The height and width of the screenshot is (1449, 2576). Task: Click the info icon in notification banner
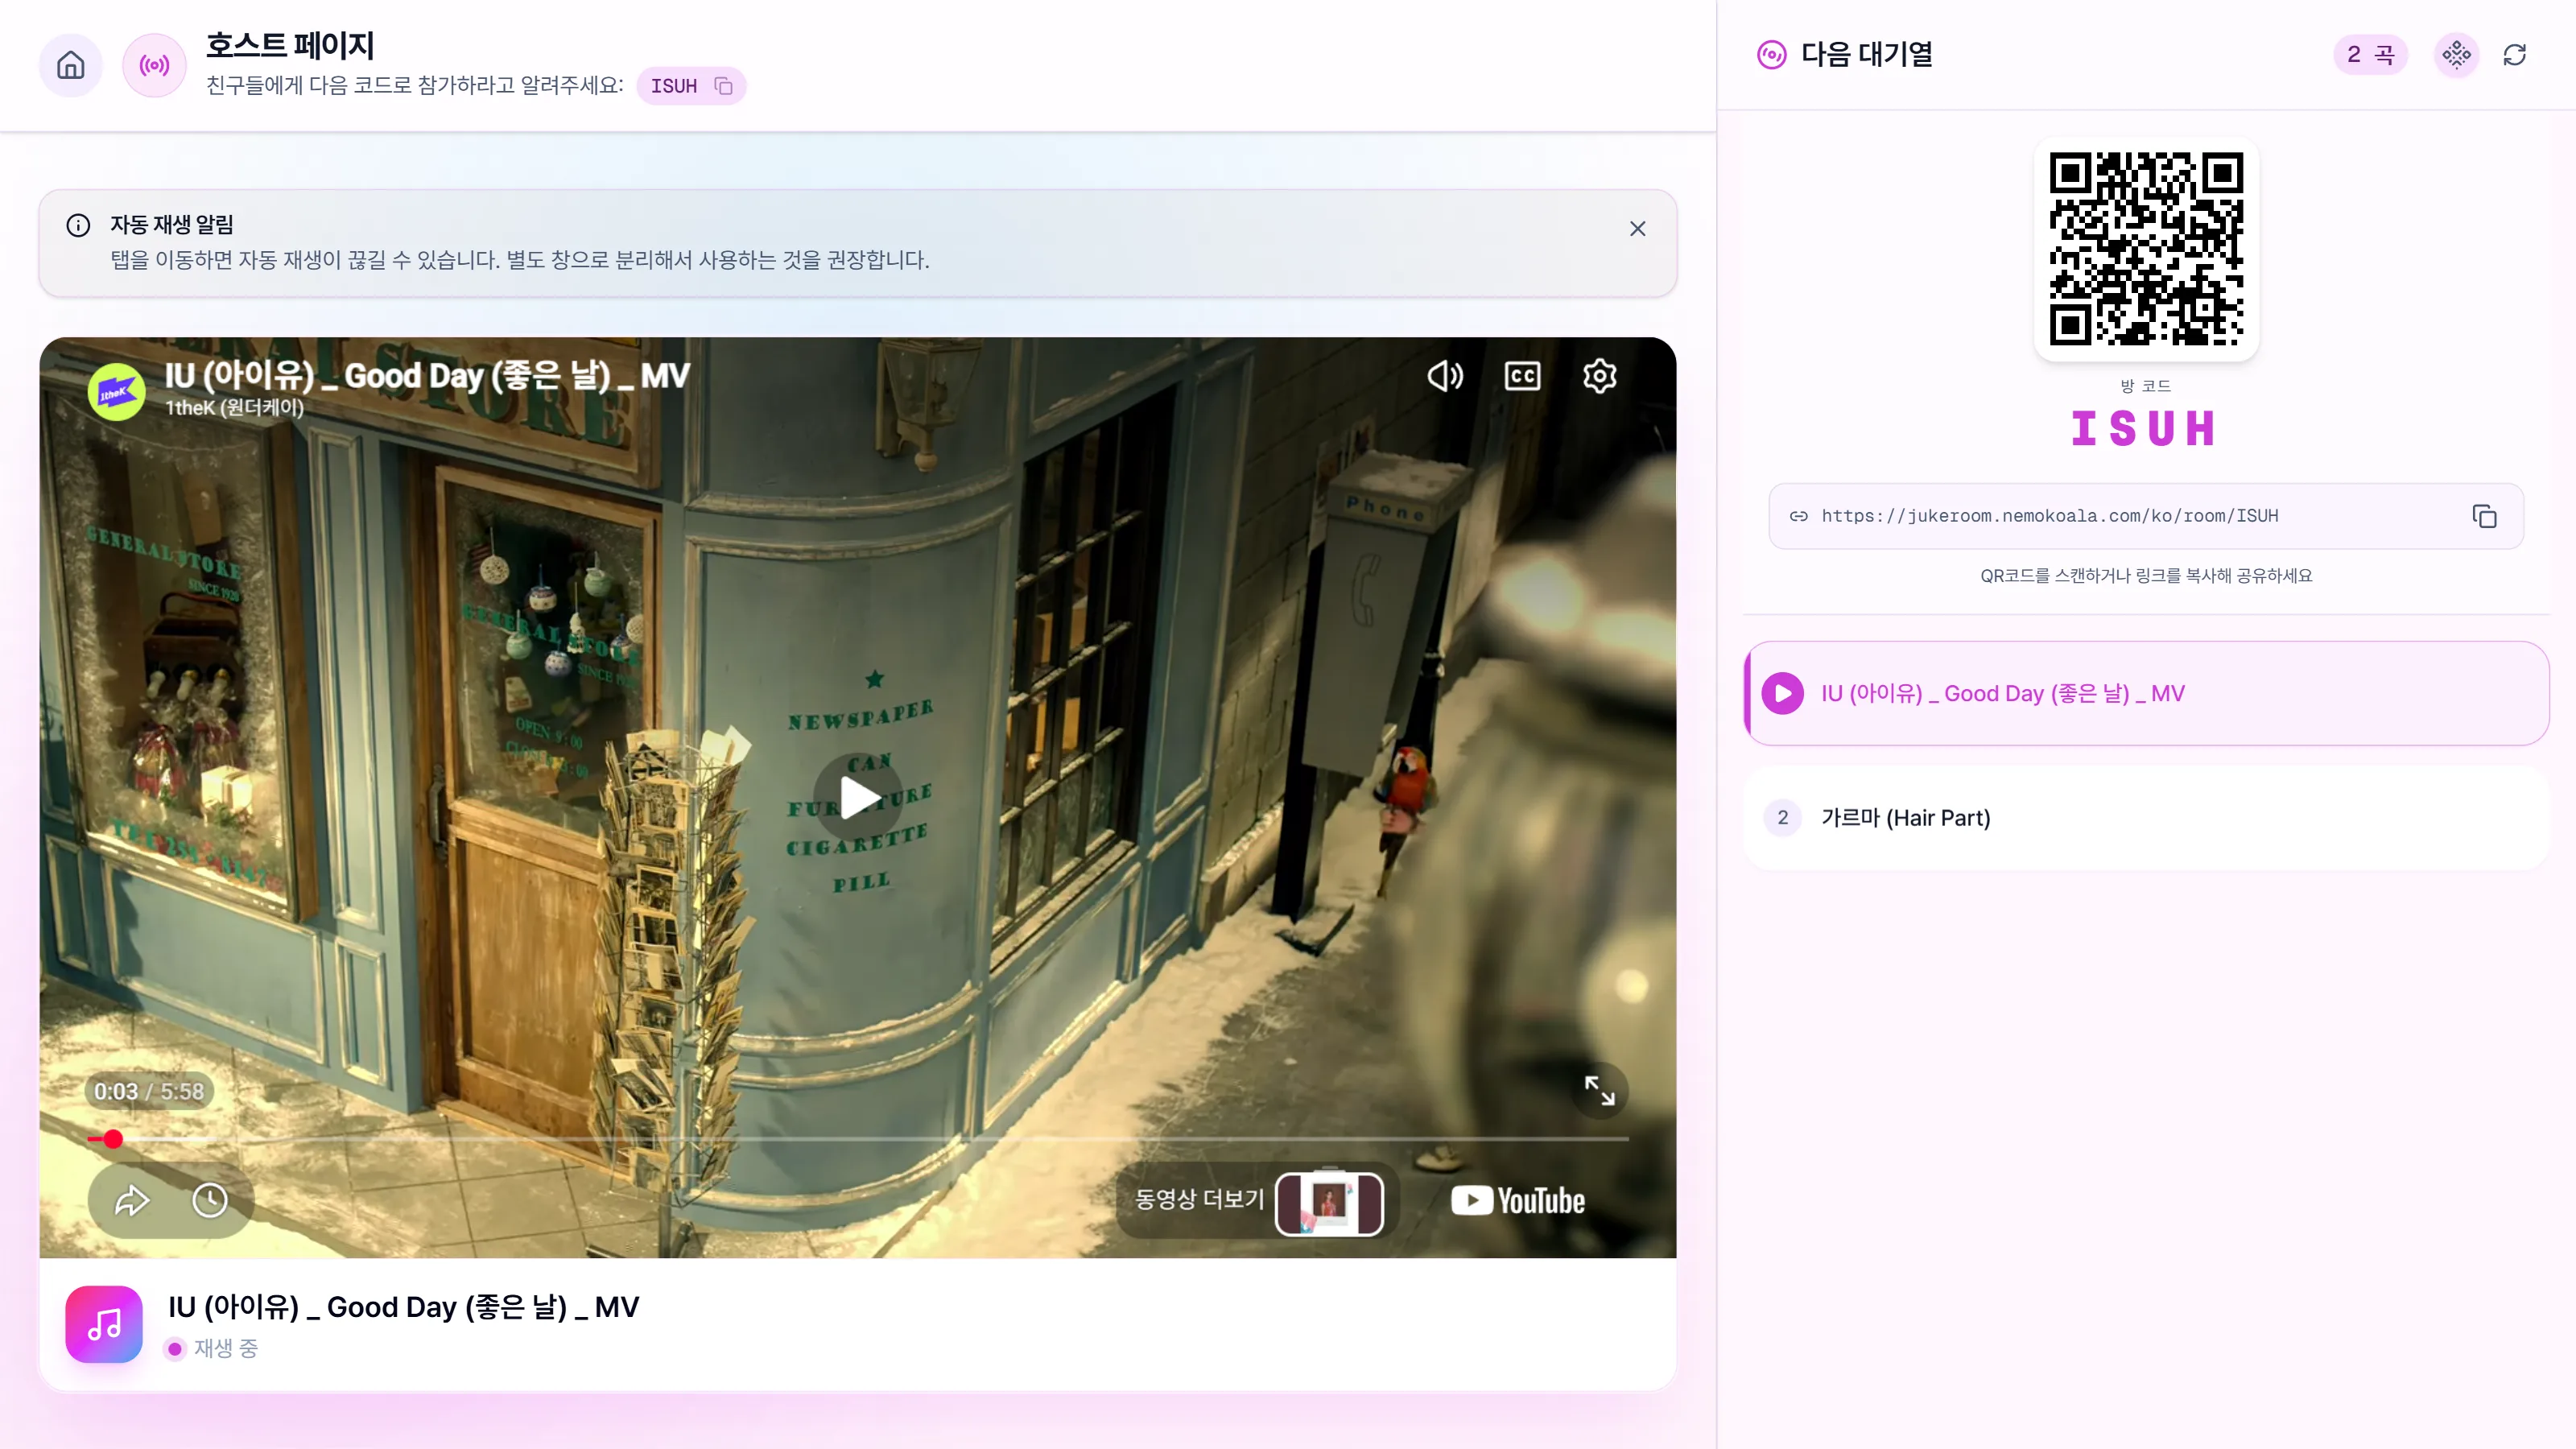pos(78,225)
